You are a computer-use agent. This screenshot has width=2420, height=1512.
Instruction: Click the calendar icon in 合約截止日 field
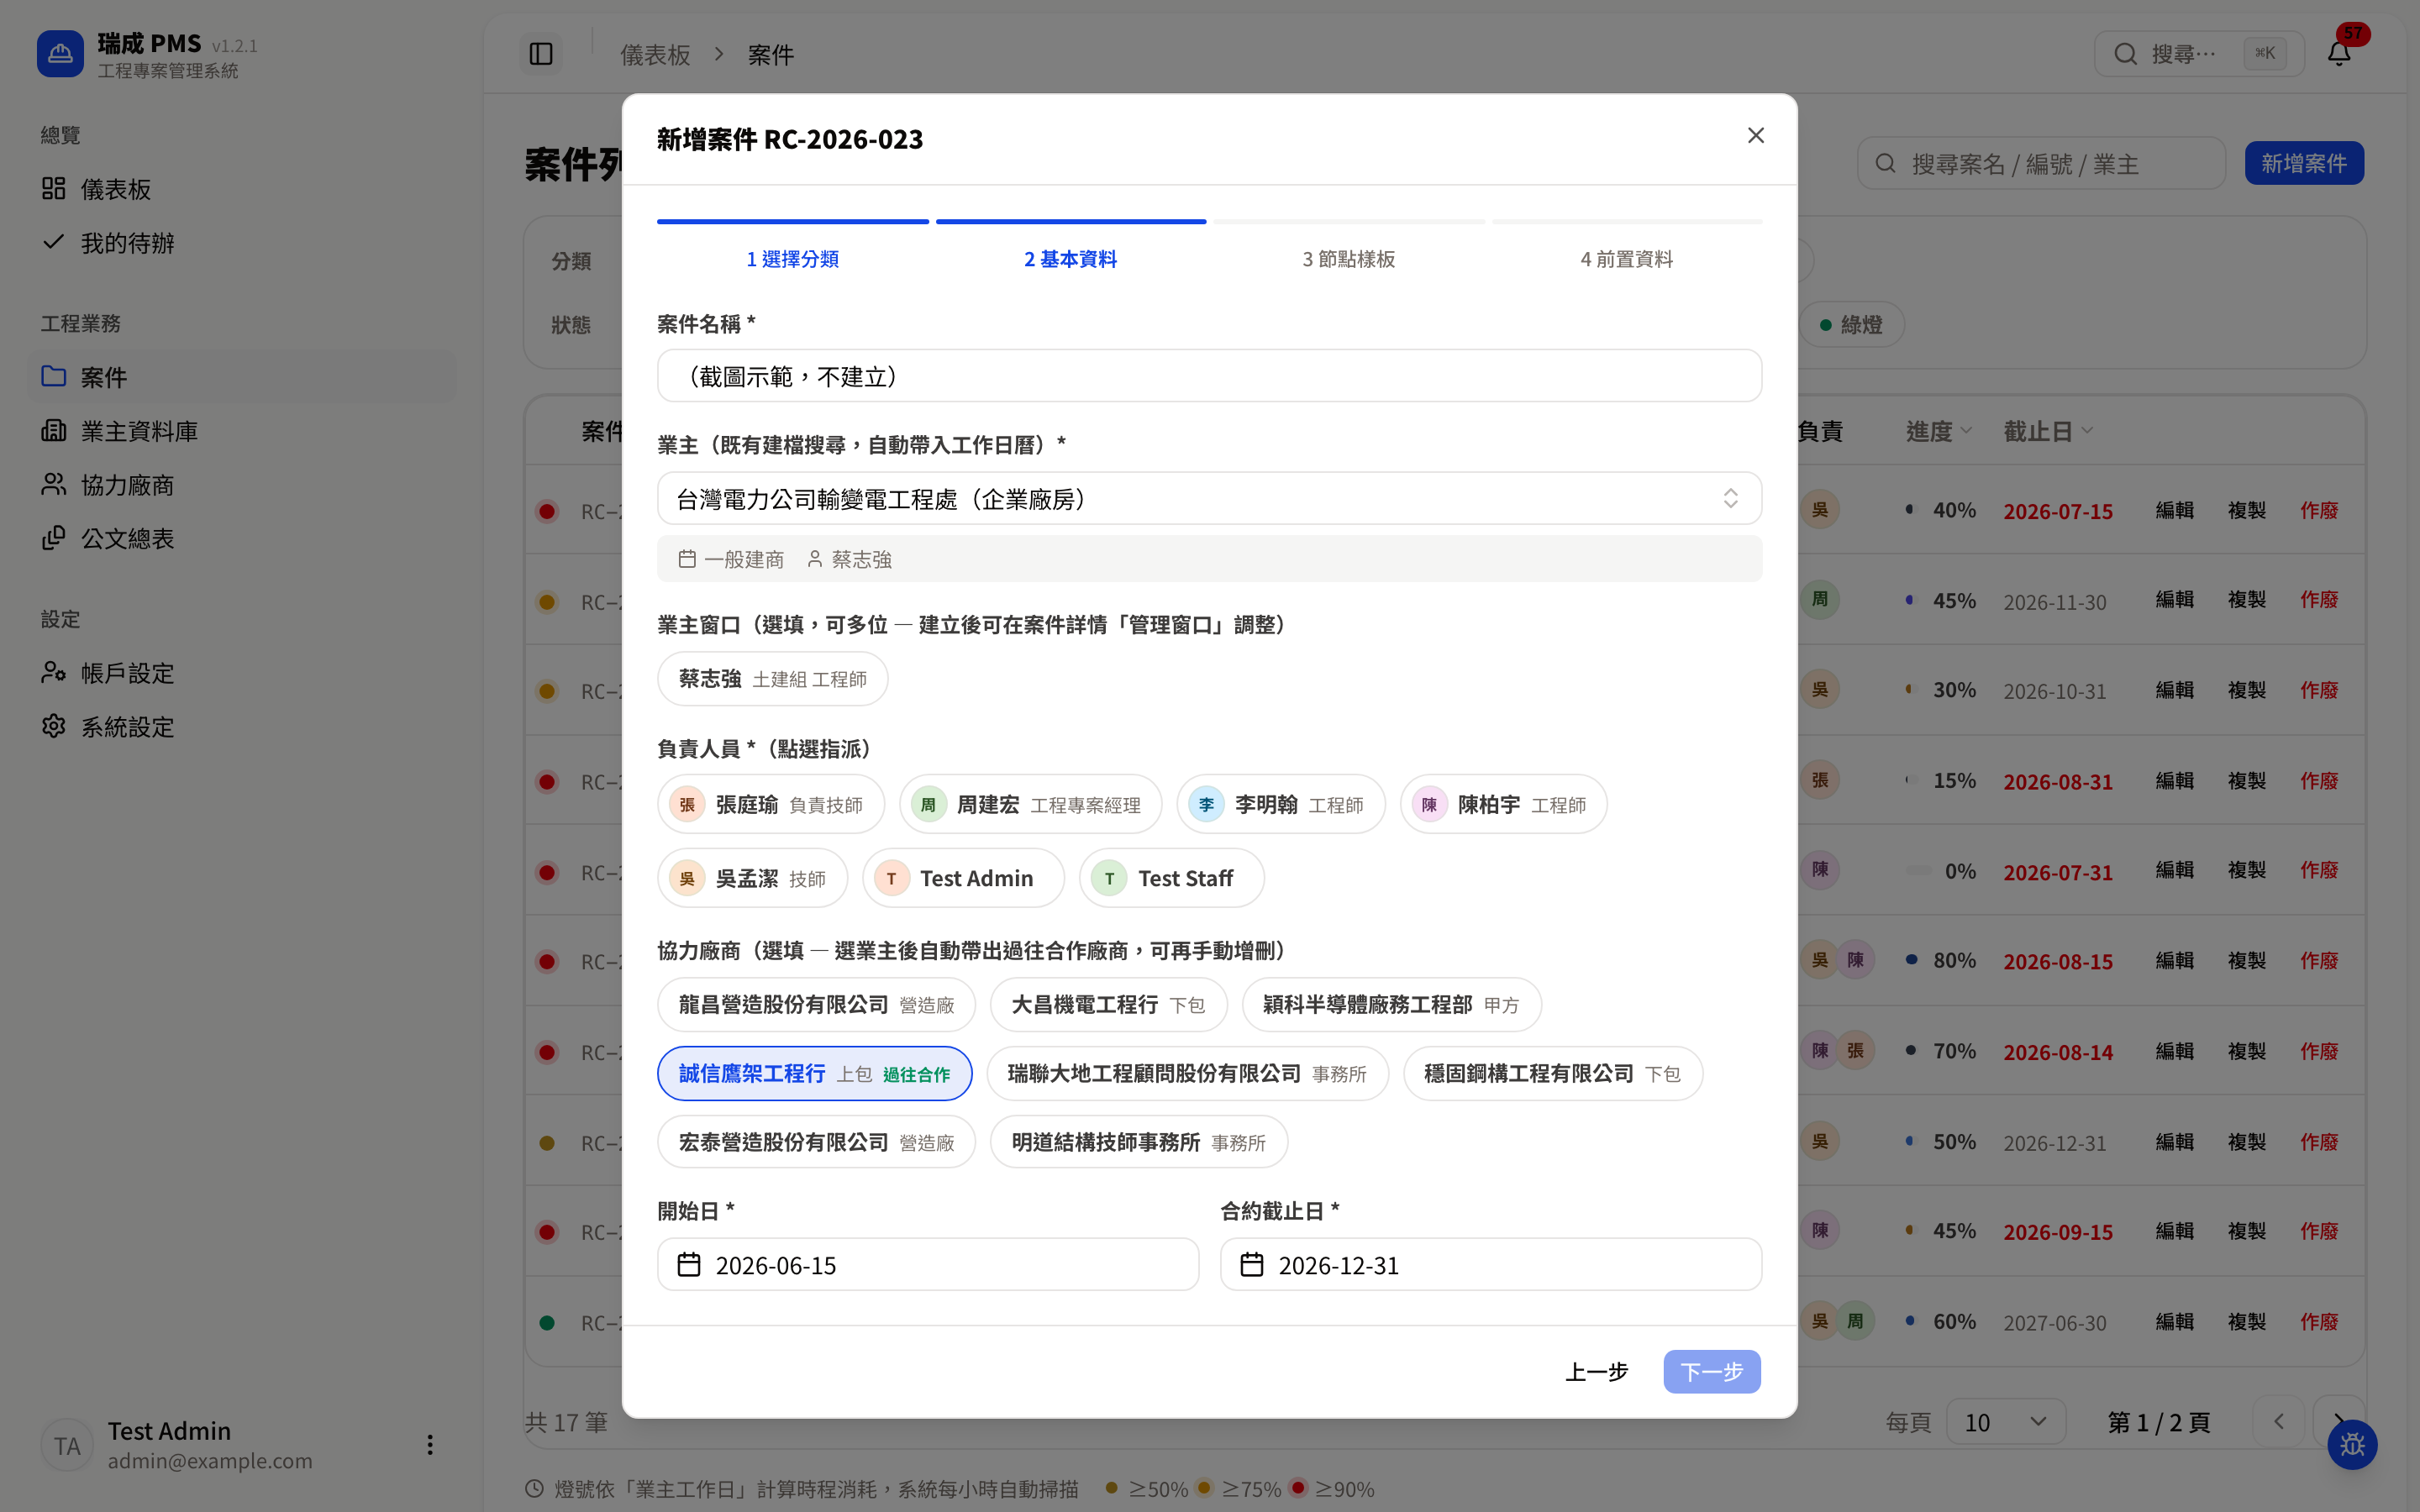pos(1252,1265)
